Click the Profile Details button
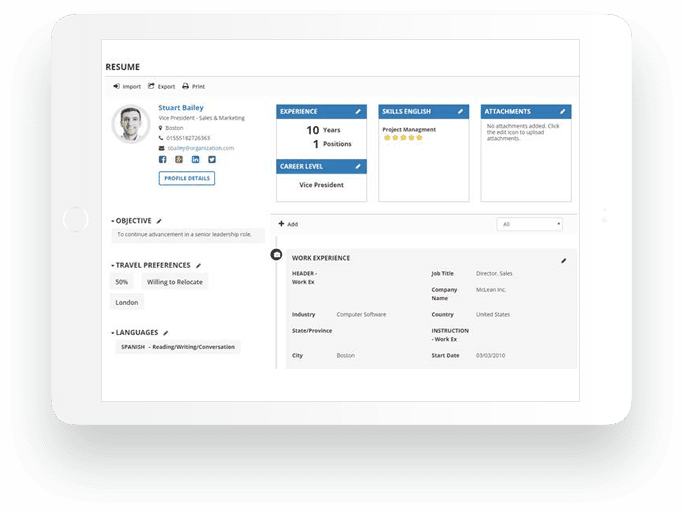The height and width of the screenshot is (513, 683). (x=187, y=178)
